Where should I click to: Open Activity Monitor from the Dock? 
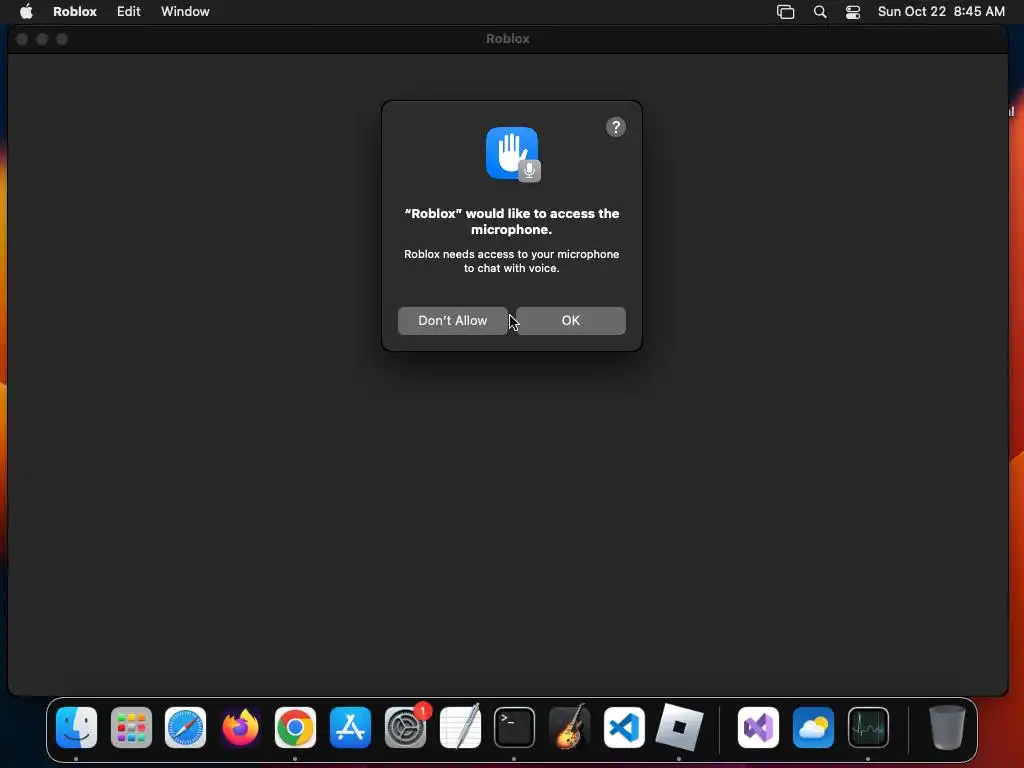868,728
